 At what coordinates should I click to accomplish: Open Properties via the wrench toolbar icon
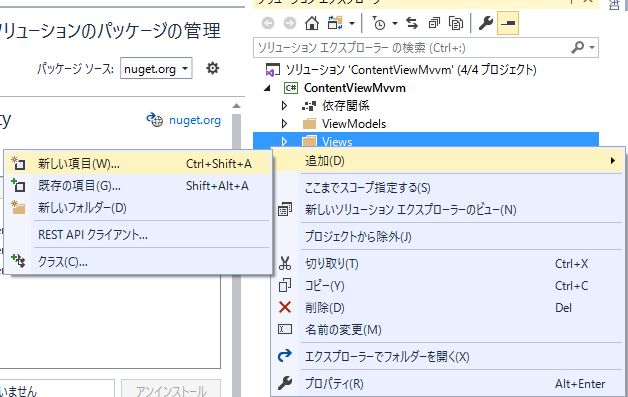click(485, 23)
